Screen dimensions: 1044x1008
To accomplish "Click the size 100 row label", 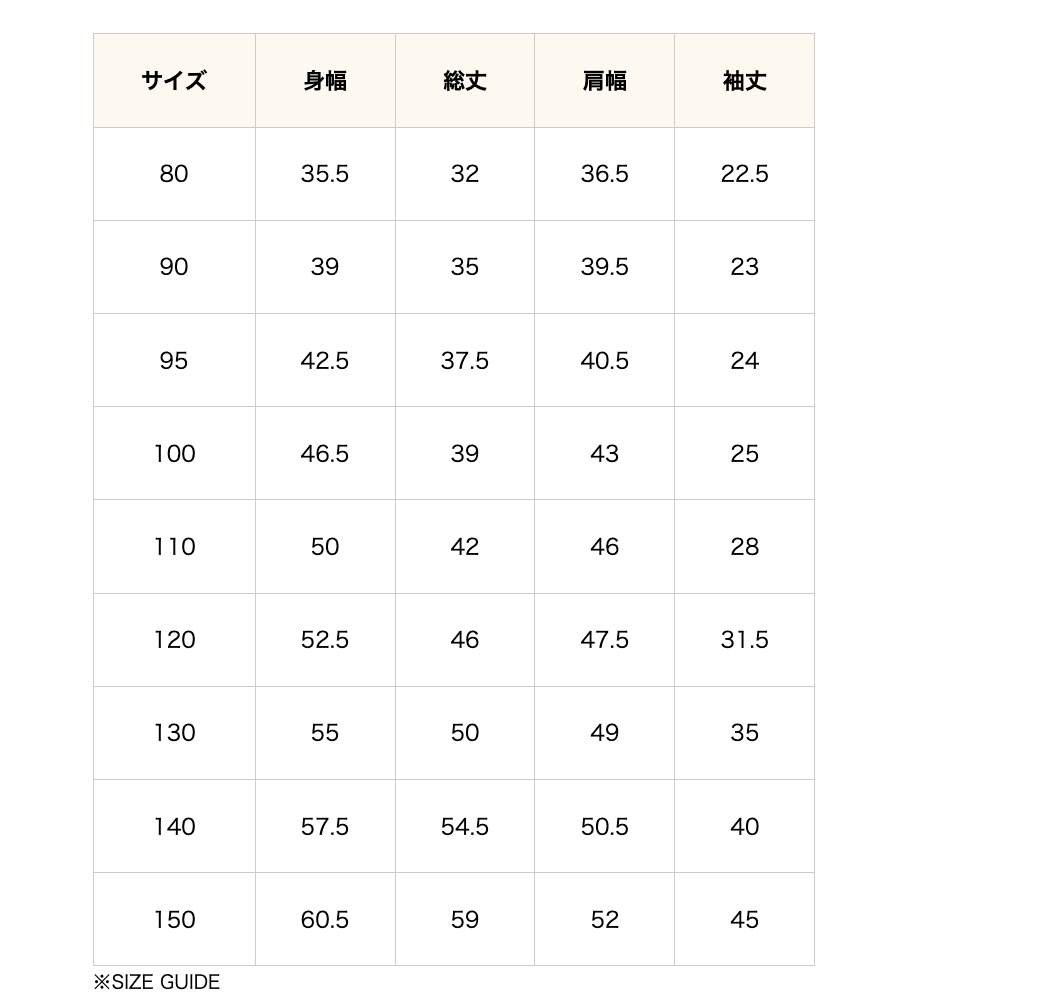I will click(174, 454).
